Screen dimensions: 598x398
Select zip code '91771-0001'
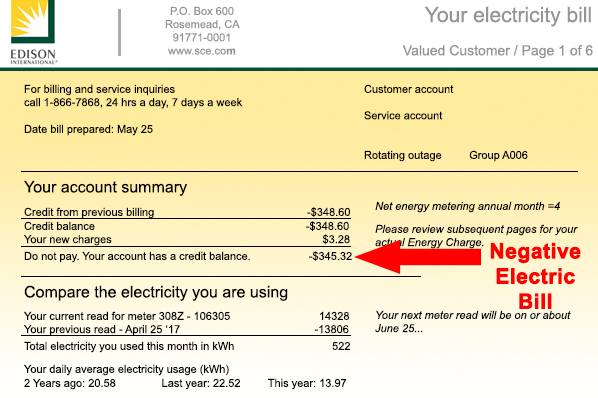pyautogui.click(x=202, y=38)
